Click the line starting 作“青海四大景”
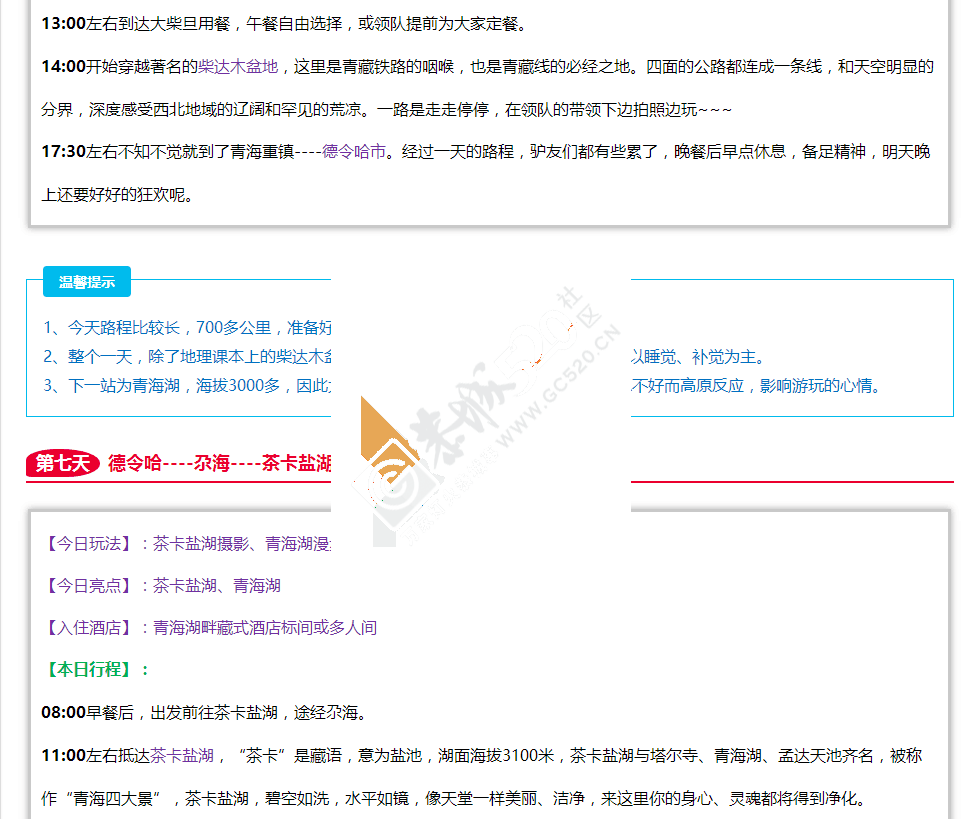The width and height of the screenshot is (962, 819). (x=453, y=798)
